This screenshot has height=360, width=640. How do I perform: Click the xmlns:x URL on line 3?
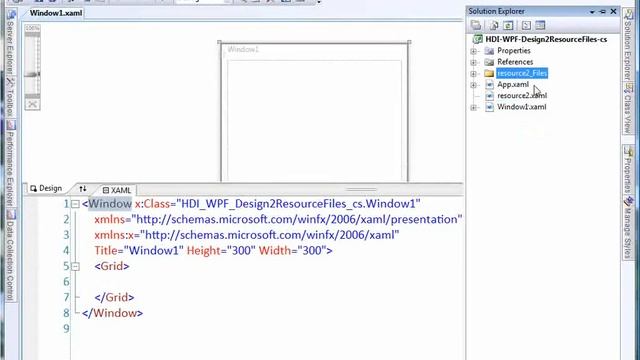pyautogui.click(x=269, y=235)
